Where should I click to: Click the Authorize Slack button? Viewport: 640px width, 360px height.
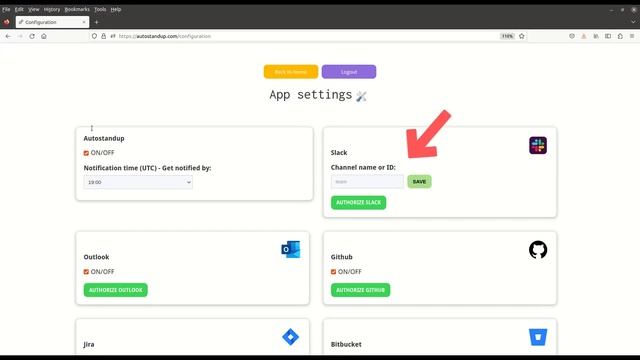[358, 202]
